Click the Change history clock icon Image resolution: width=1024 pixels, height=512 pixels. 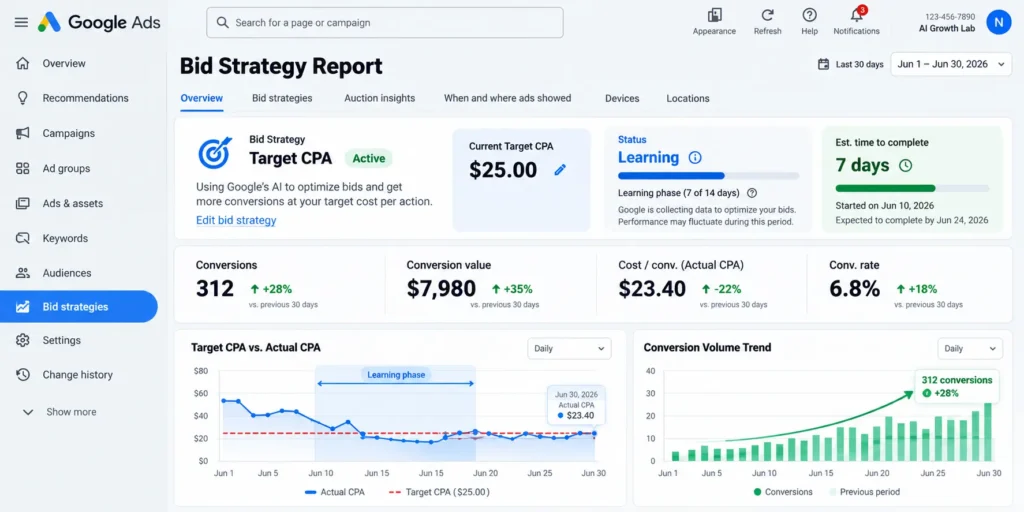click(x=23, y=375)
